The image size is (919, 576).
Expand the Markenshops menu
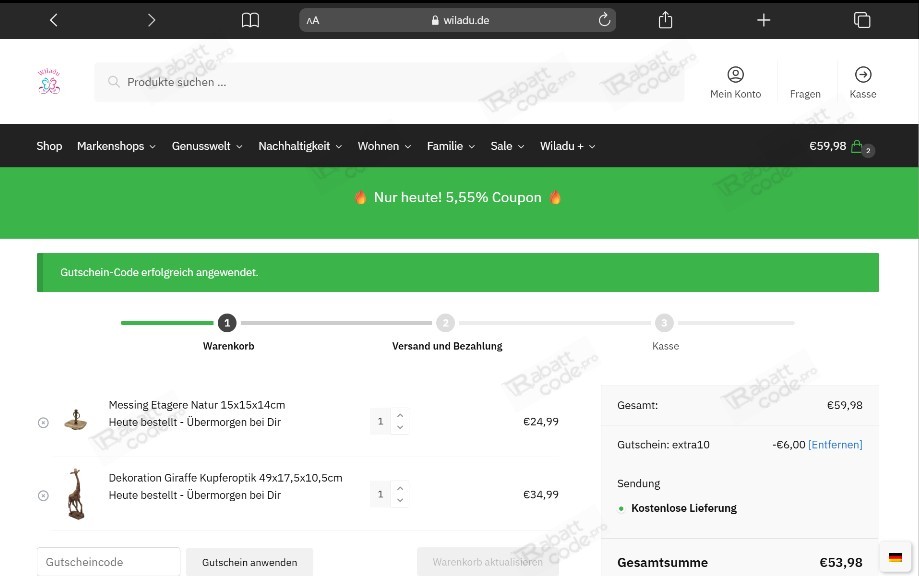pyautogui.click(x=116, y=146)
